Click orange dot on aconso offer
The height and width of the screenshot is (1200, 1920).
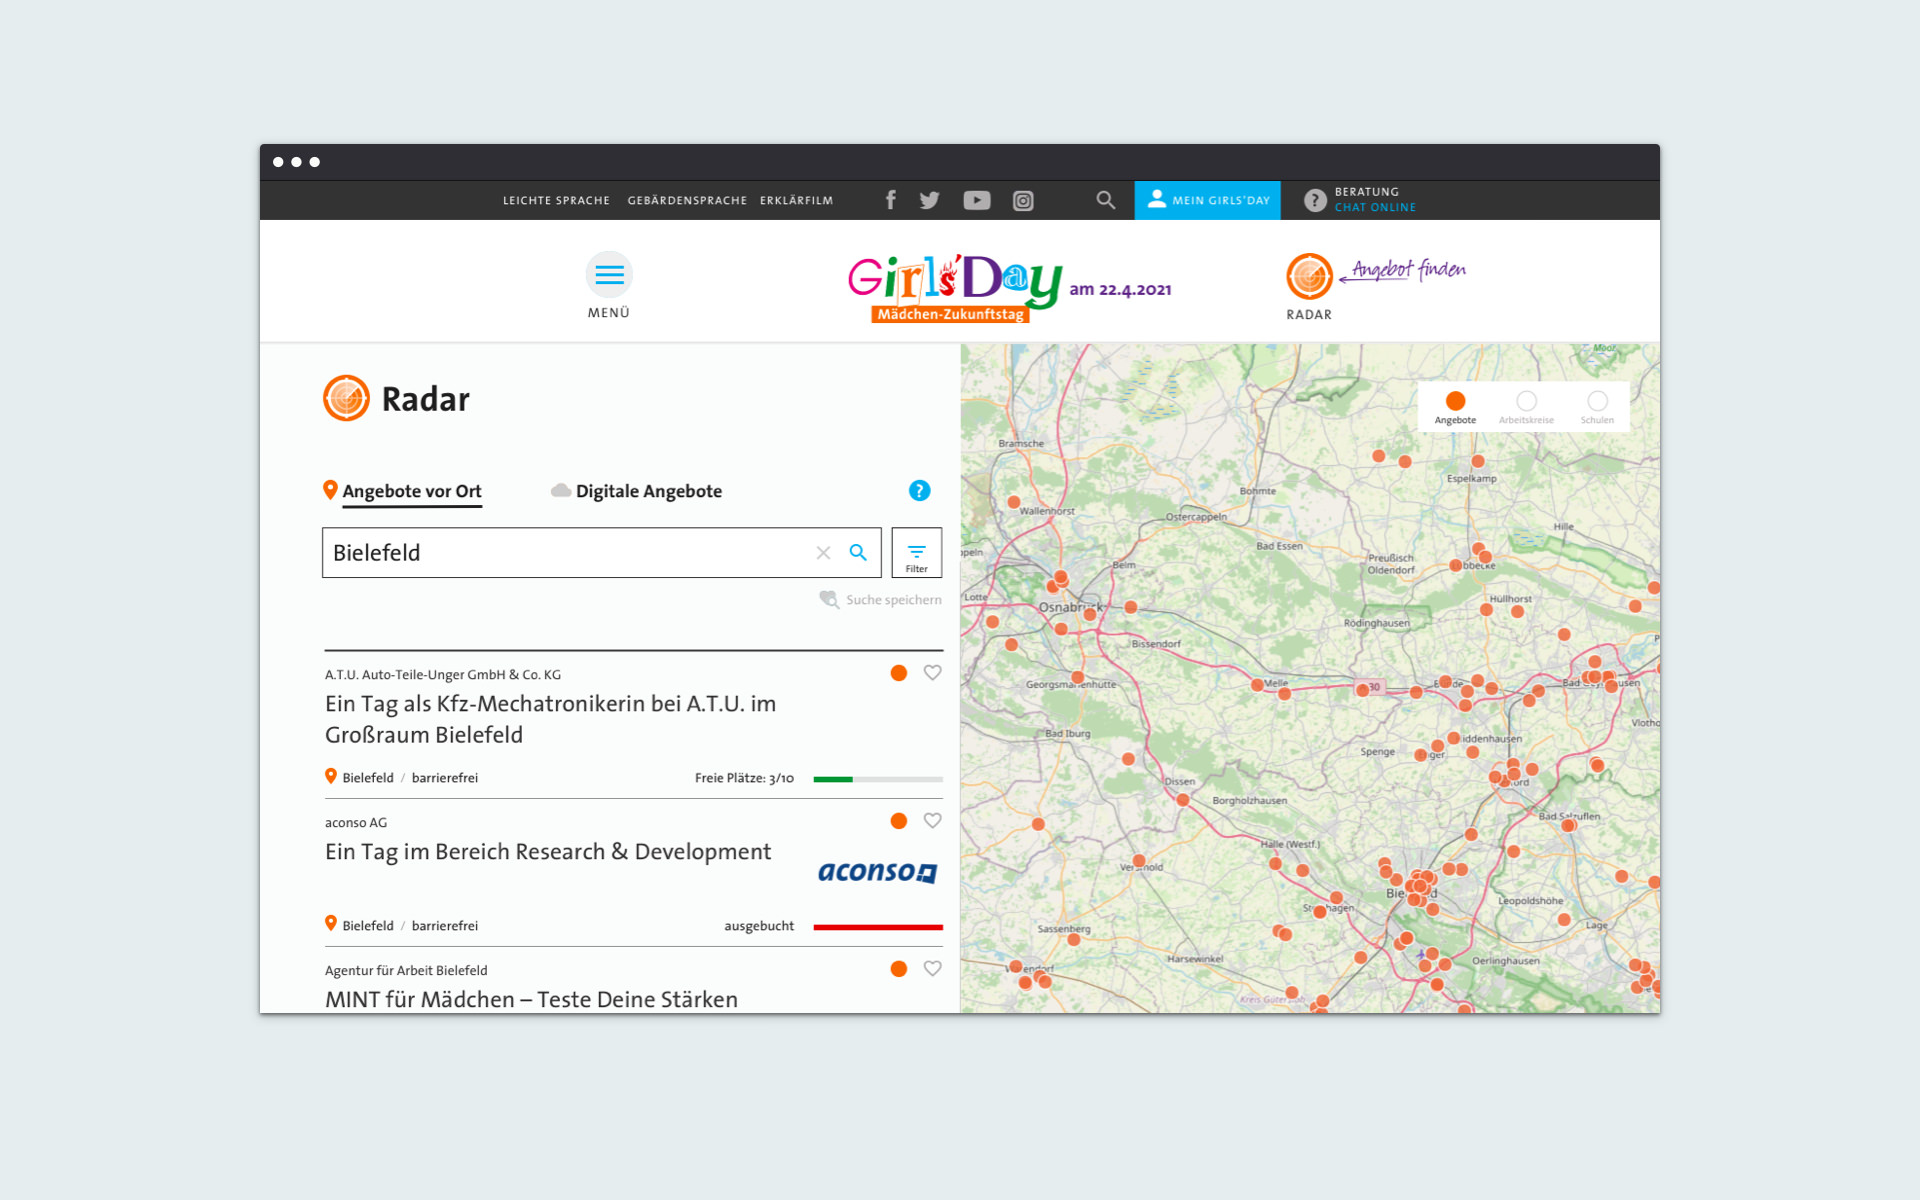coord(899,821)
